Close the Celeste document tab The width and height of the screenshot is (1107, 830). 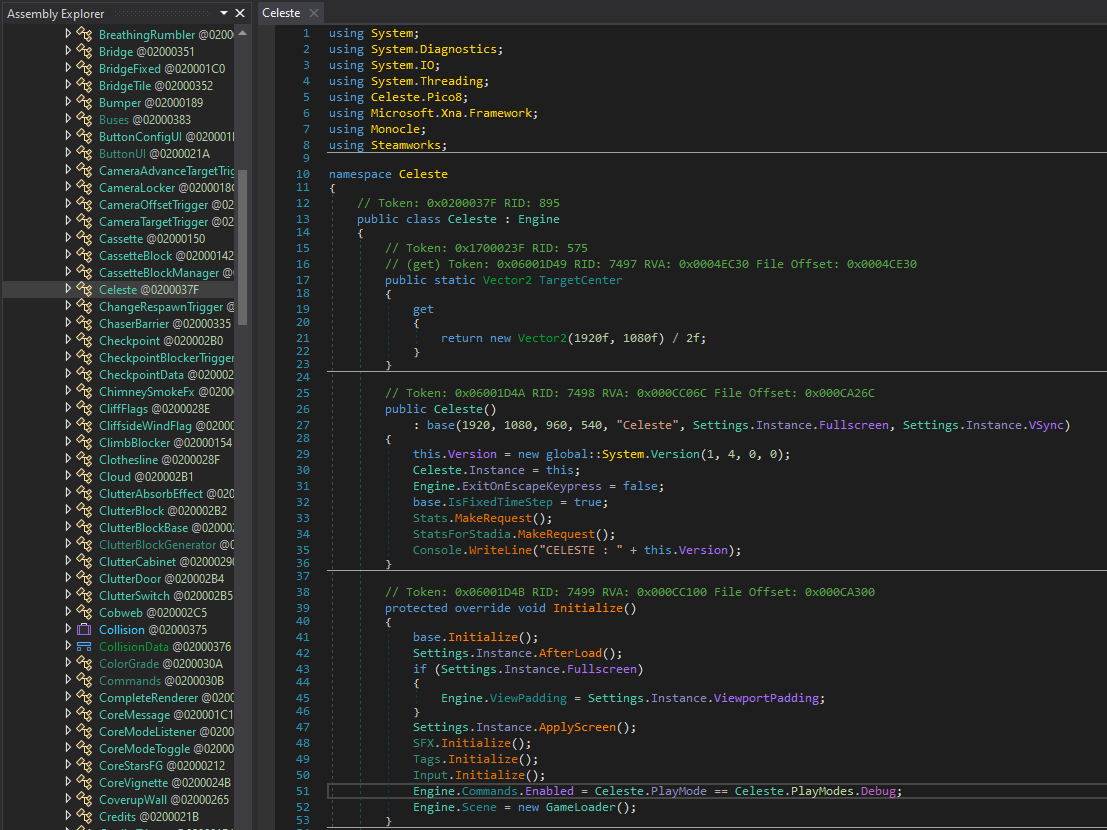pyautogui.click(x=313, y=13)
